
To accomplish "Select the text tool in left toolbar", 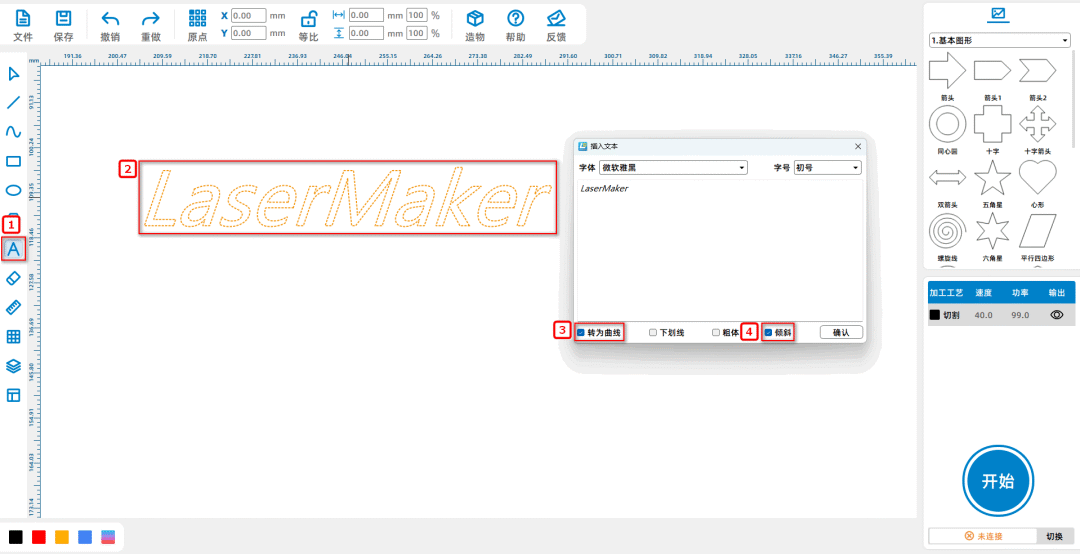I will 14,248.
